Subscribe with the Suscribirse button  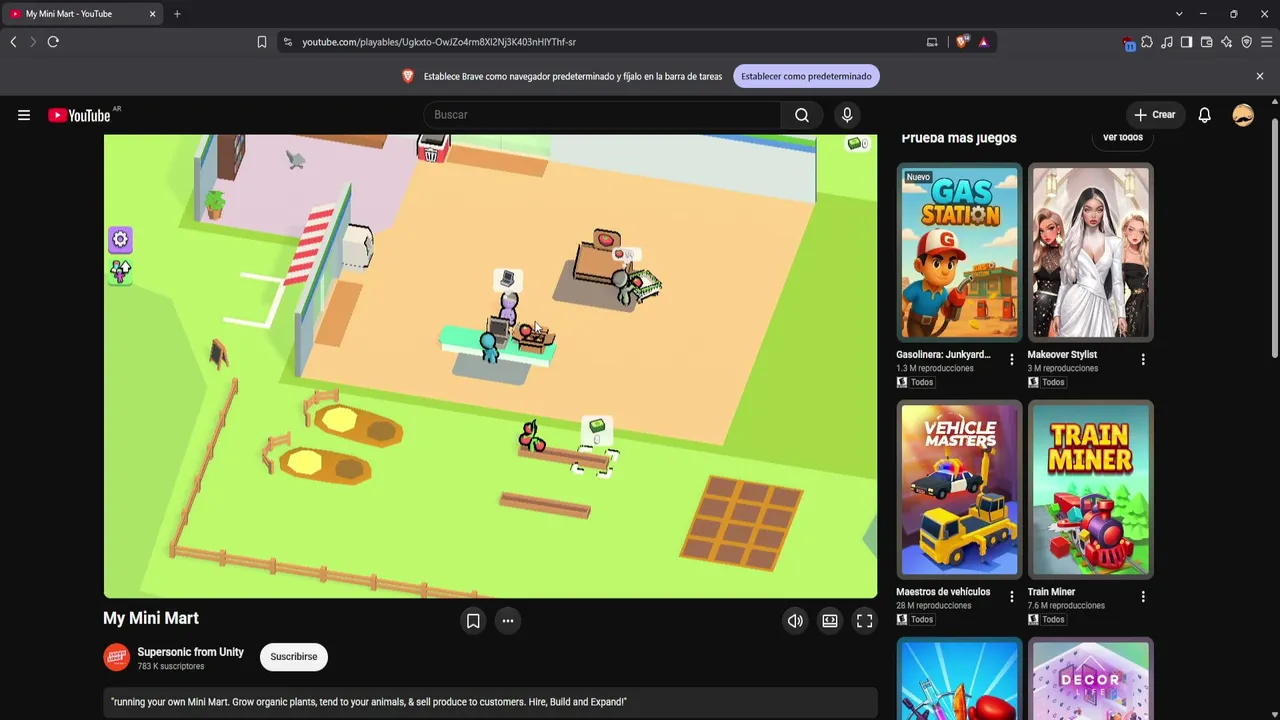pos(294,657)
